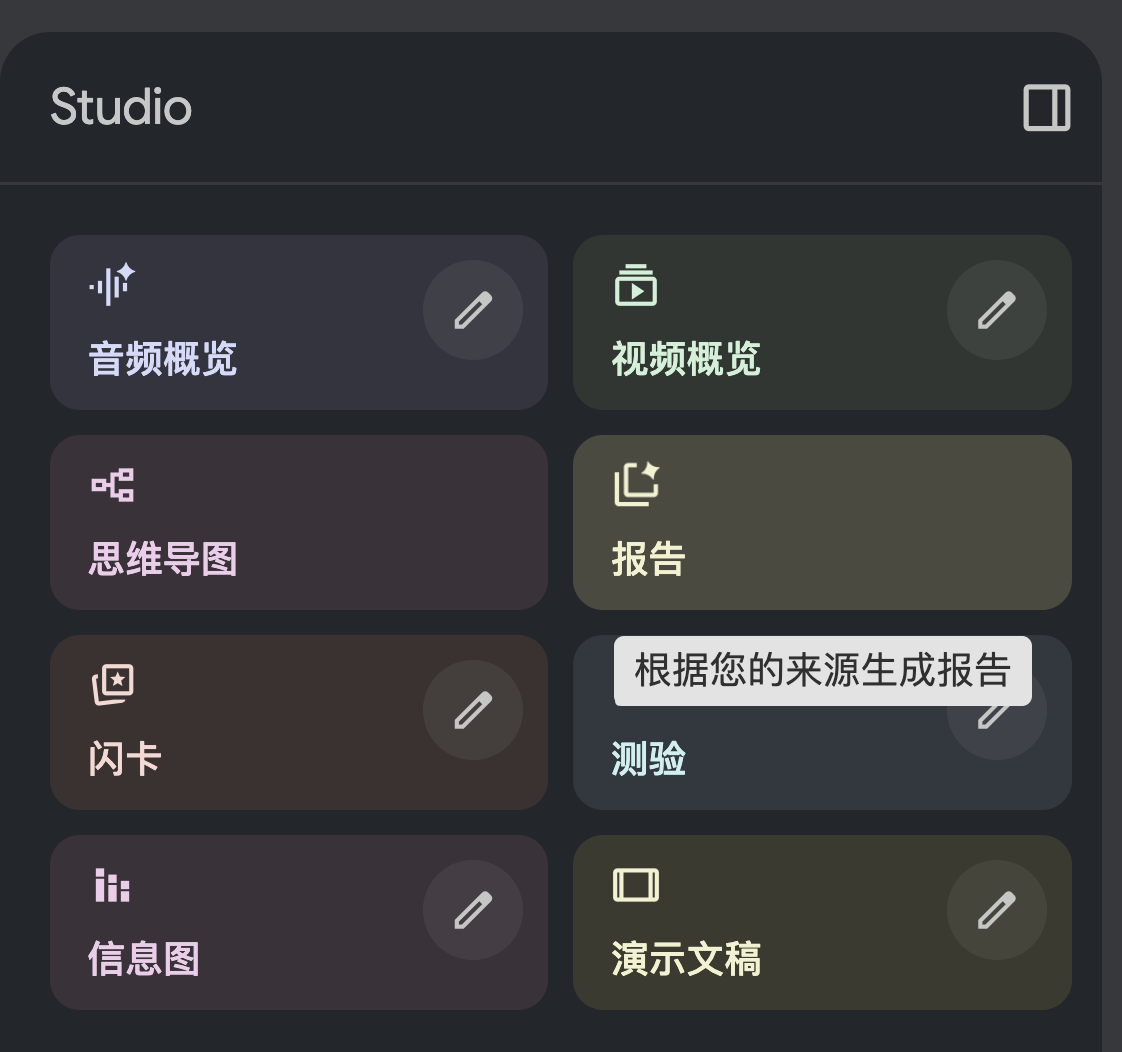Image resolution: width=1122 pixels, height=1052 pixels.
Task: Create a 报告 report card
Action: 820,522
